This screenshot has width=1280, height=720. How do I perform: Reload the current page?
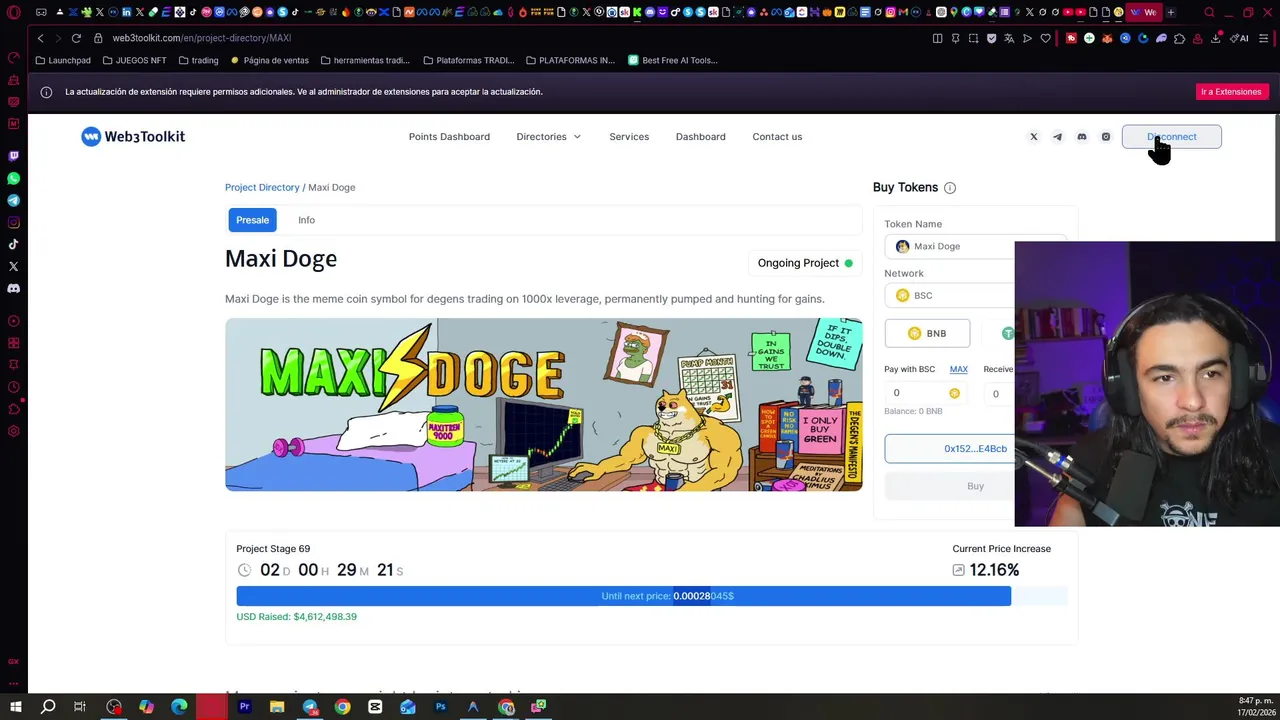point(76,38)
